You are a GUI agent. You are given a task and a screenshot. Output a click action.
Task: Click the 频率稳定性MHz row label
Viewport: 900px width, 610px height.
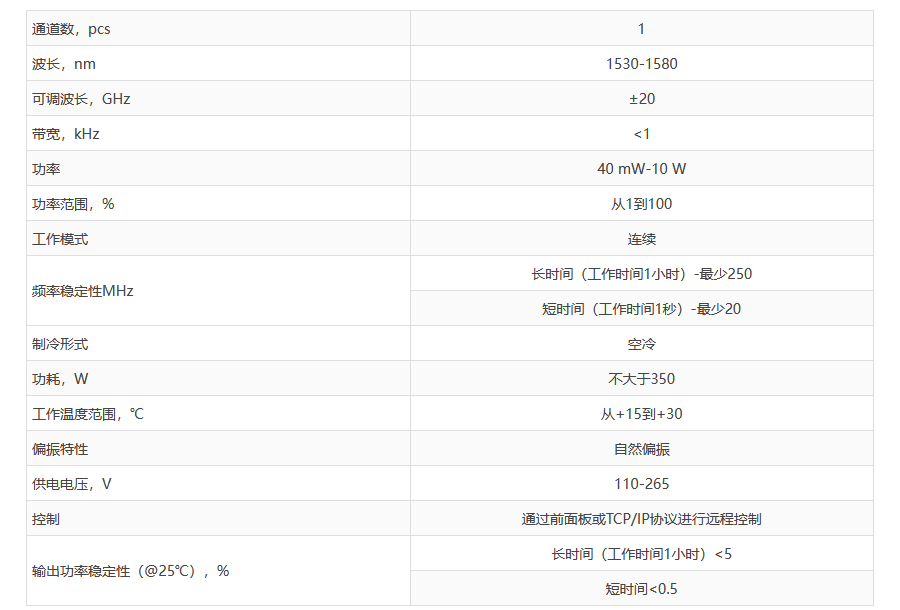coord(83,291)
